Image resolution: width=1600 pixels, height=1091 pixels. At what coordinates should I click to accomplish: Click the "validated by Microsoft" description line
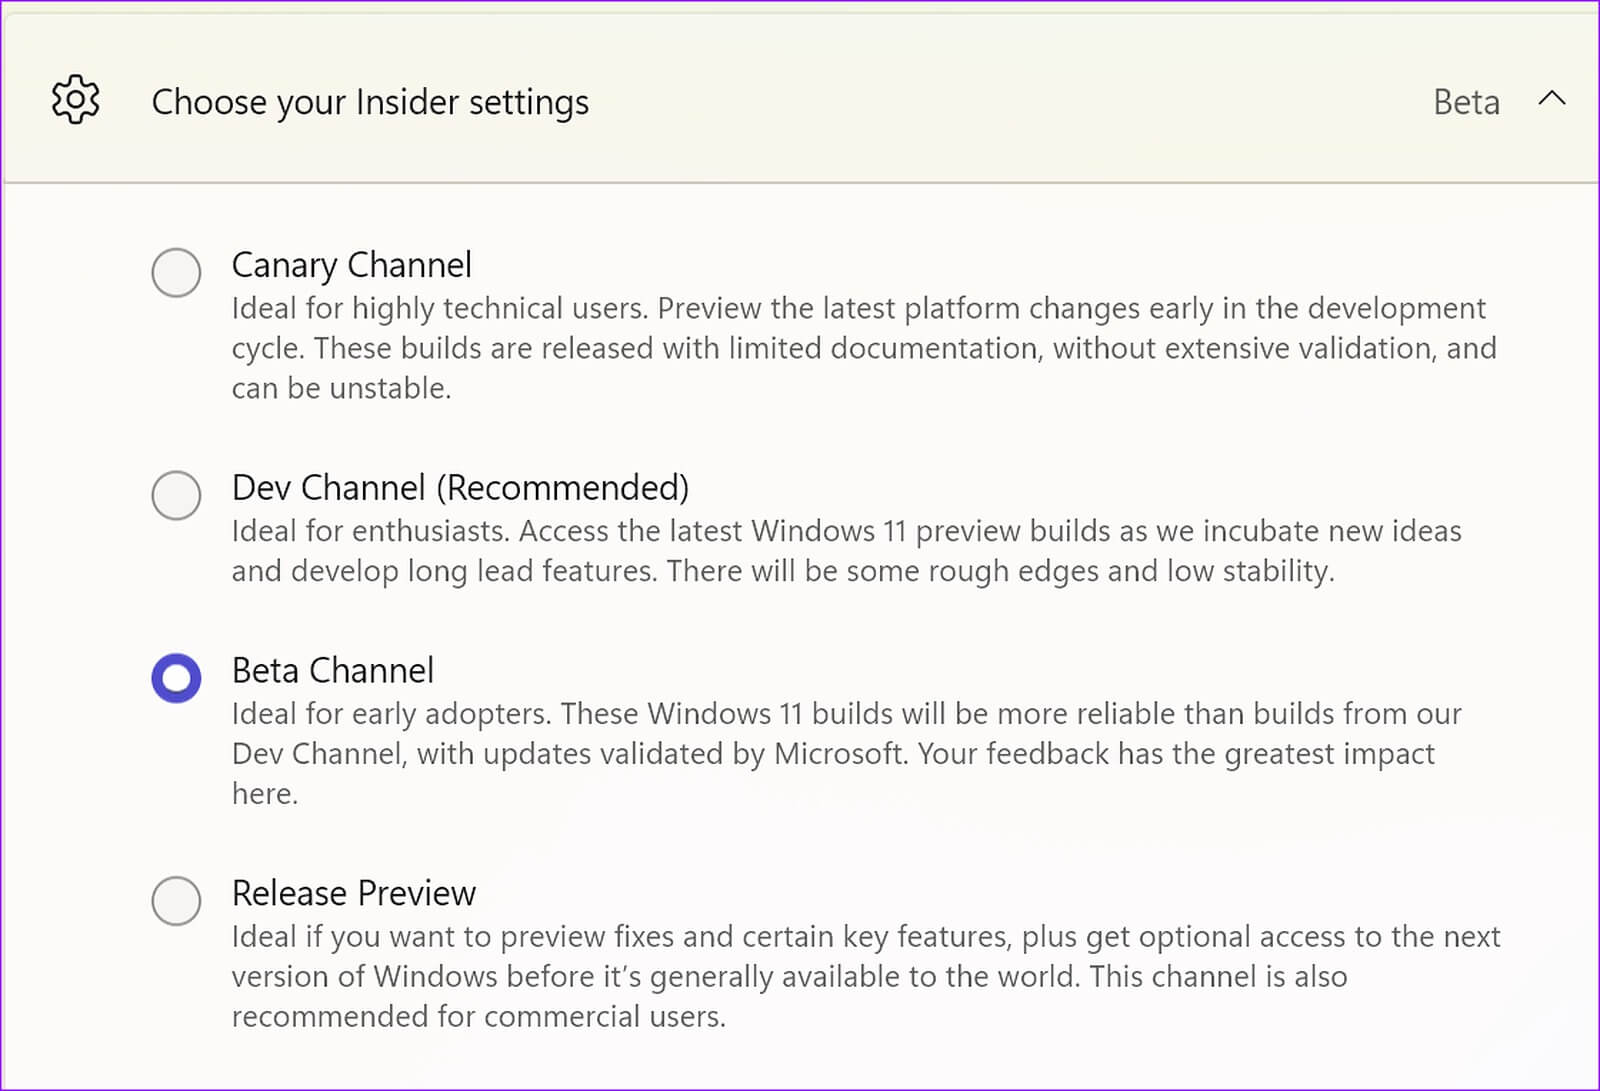tap(832, 754)
